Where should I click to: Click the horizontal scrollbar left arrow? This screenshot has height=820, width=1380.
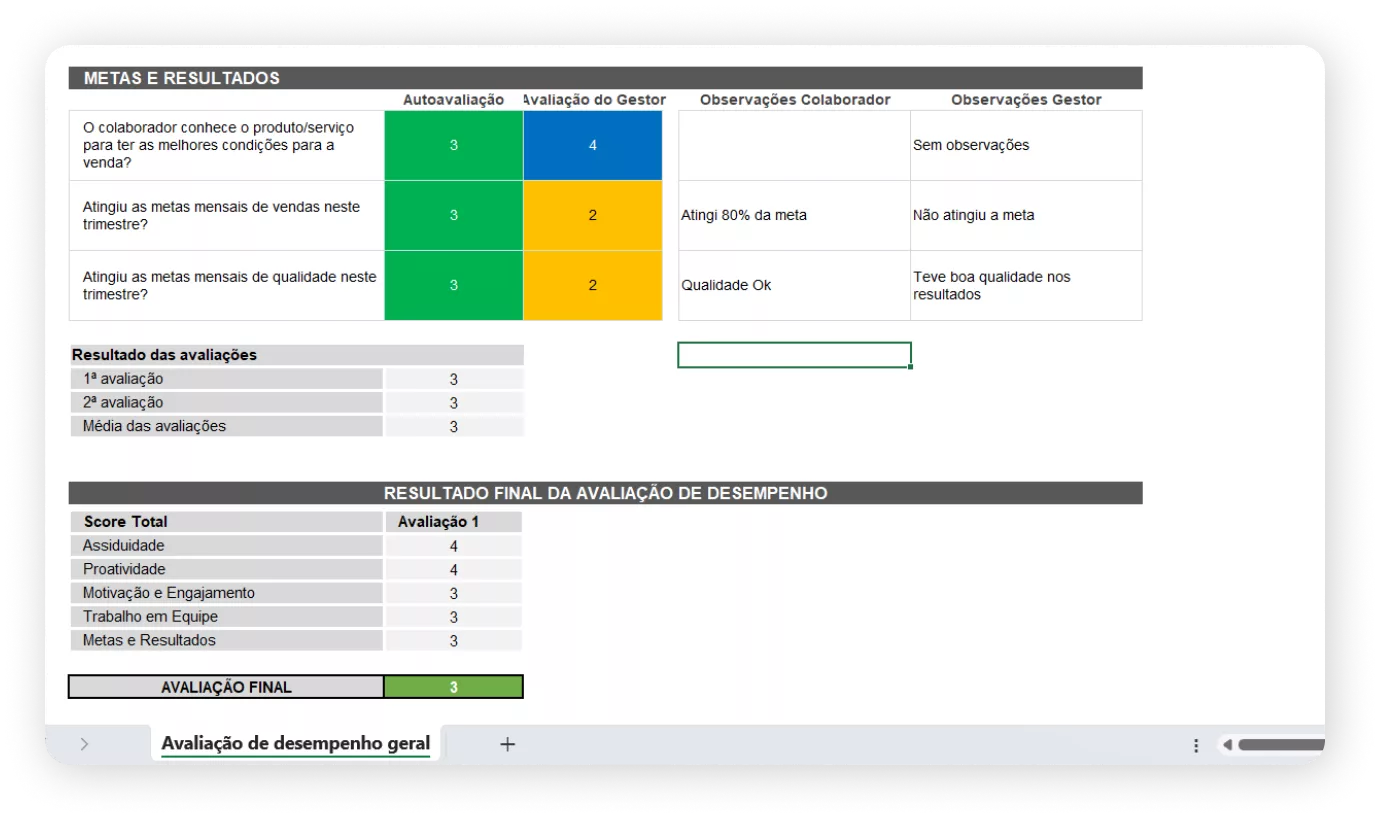(x=1227, y=745)
